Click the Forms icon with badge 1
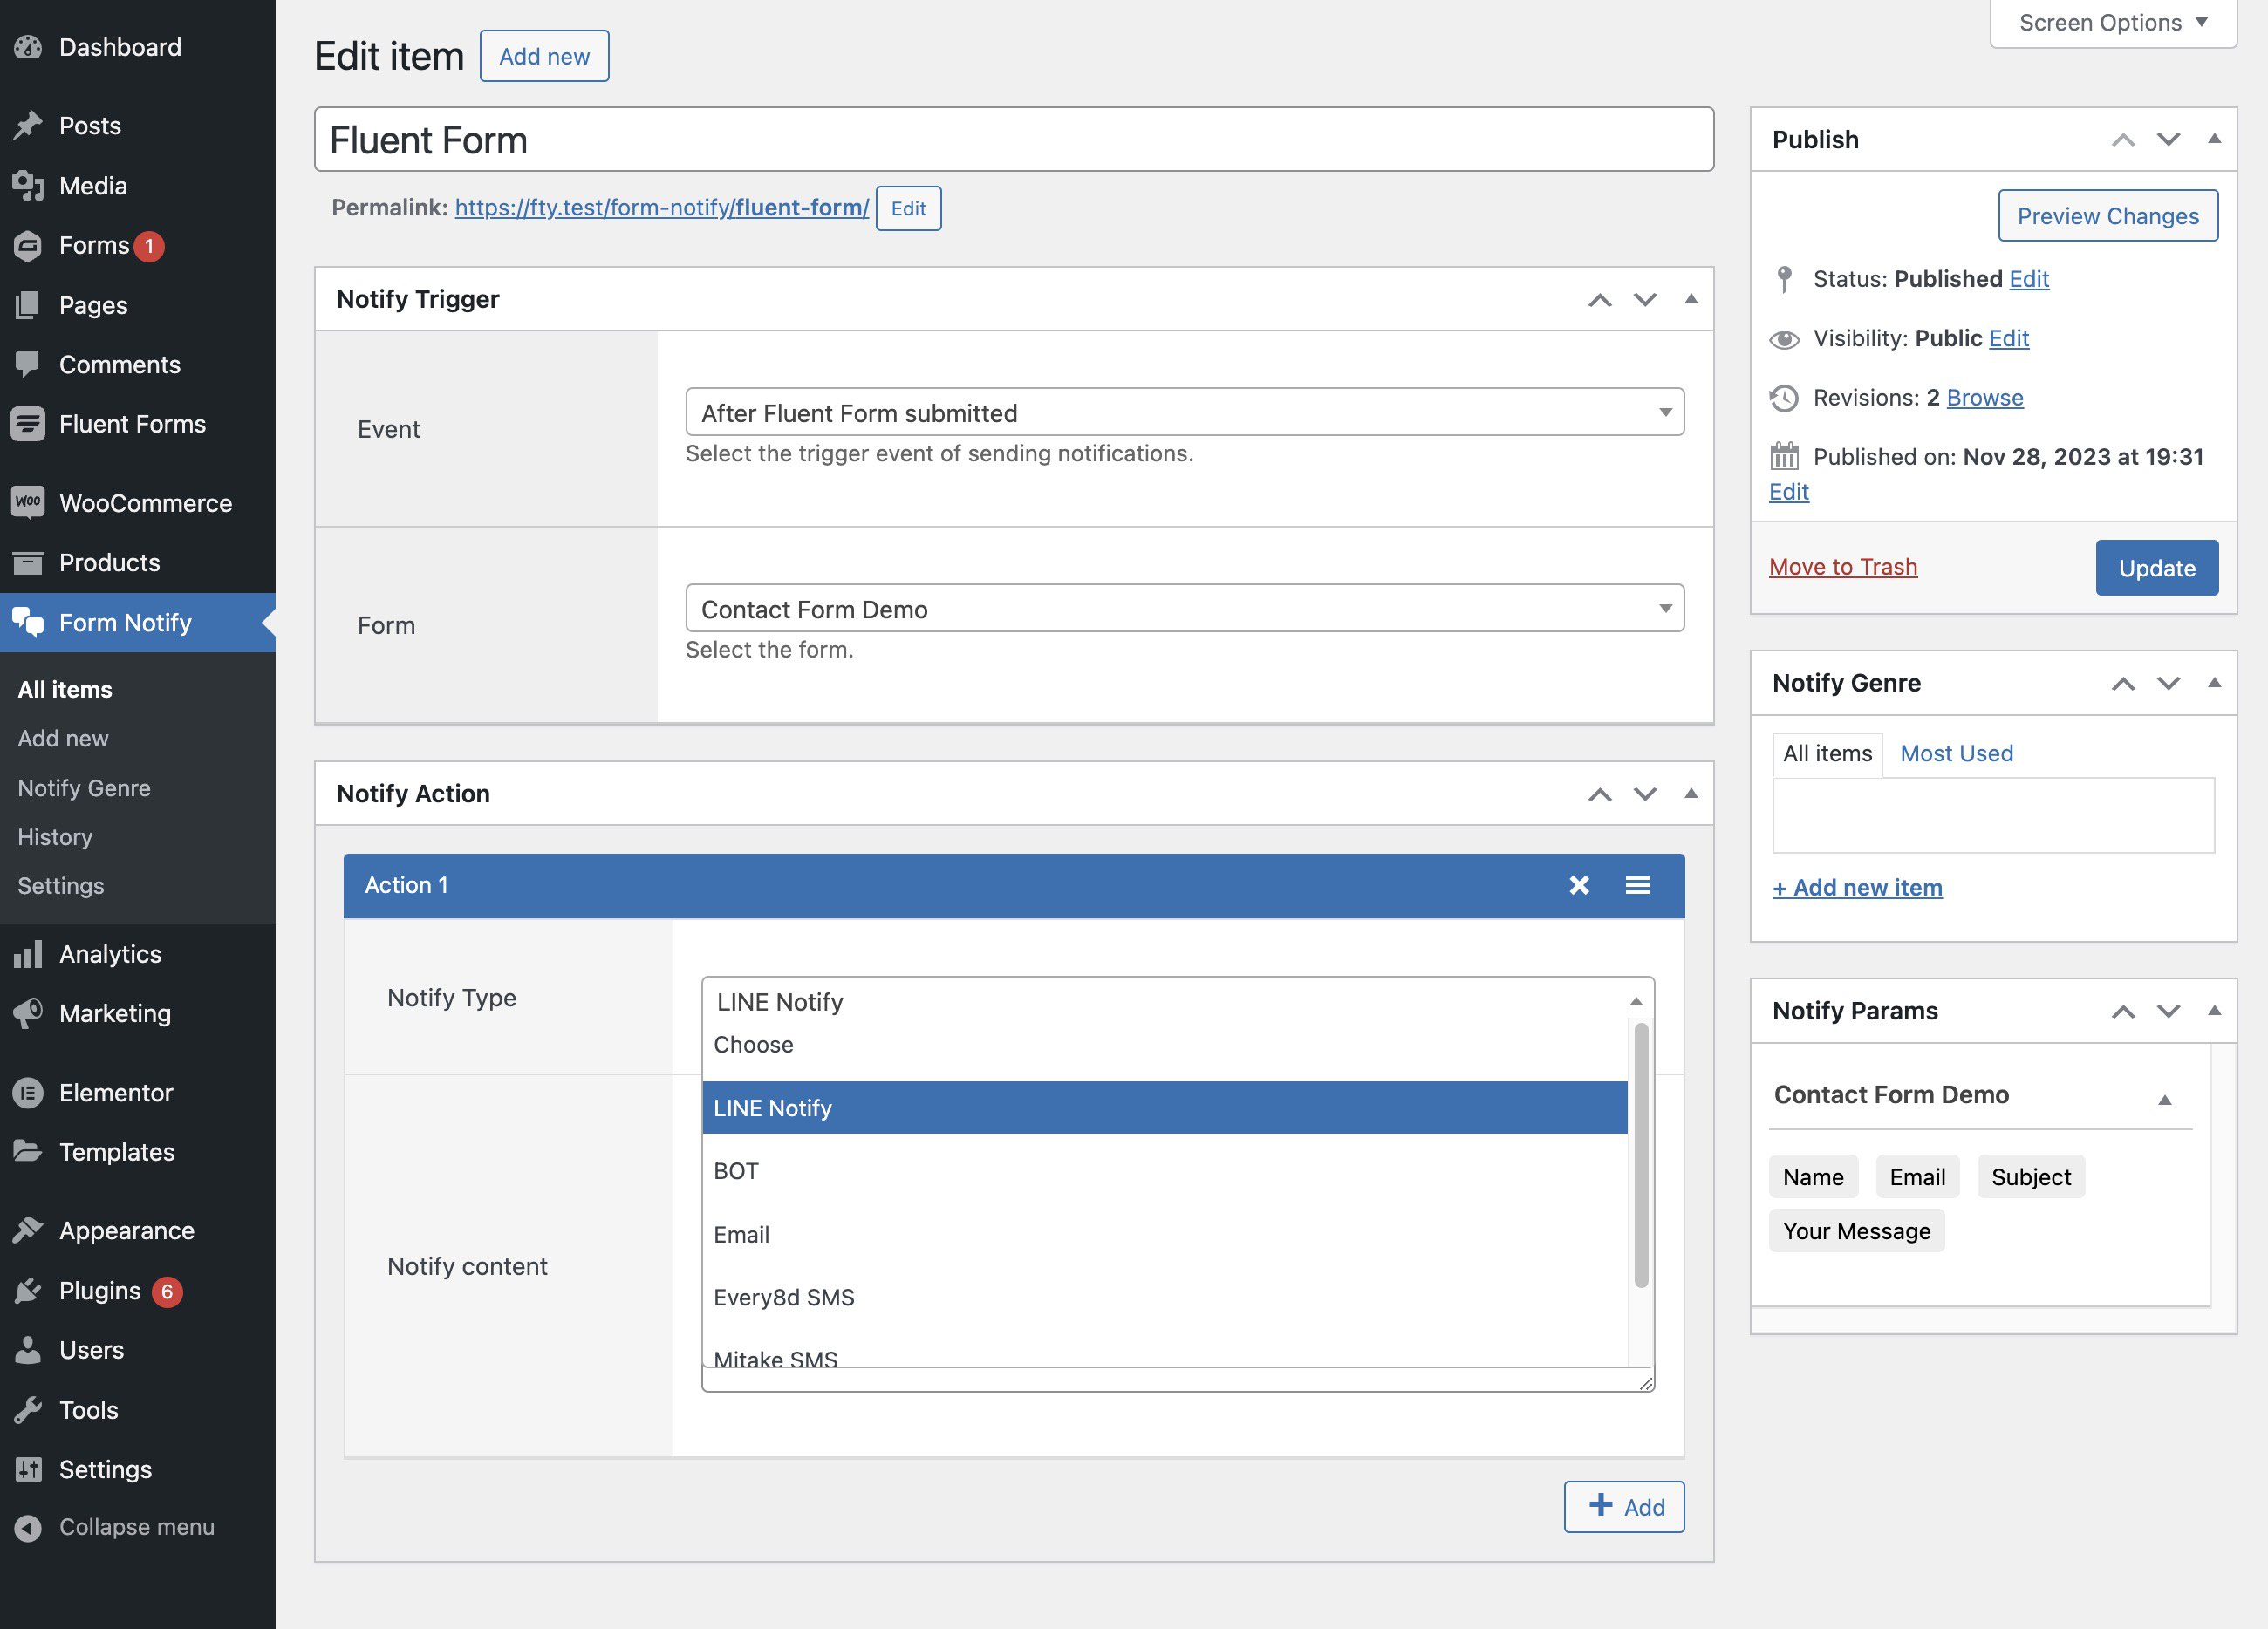Viewport: 2268px width, 1629px height. [x=28, y=245]
